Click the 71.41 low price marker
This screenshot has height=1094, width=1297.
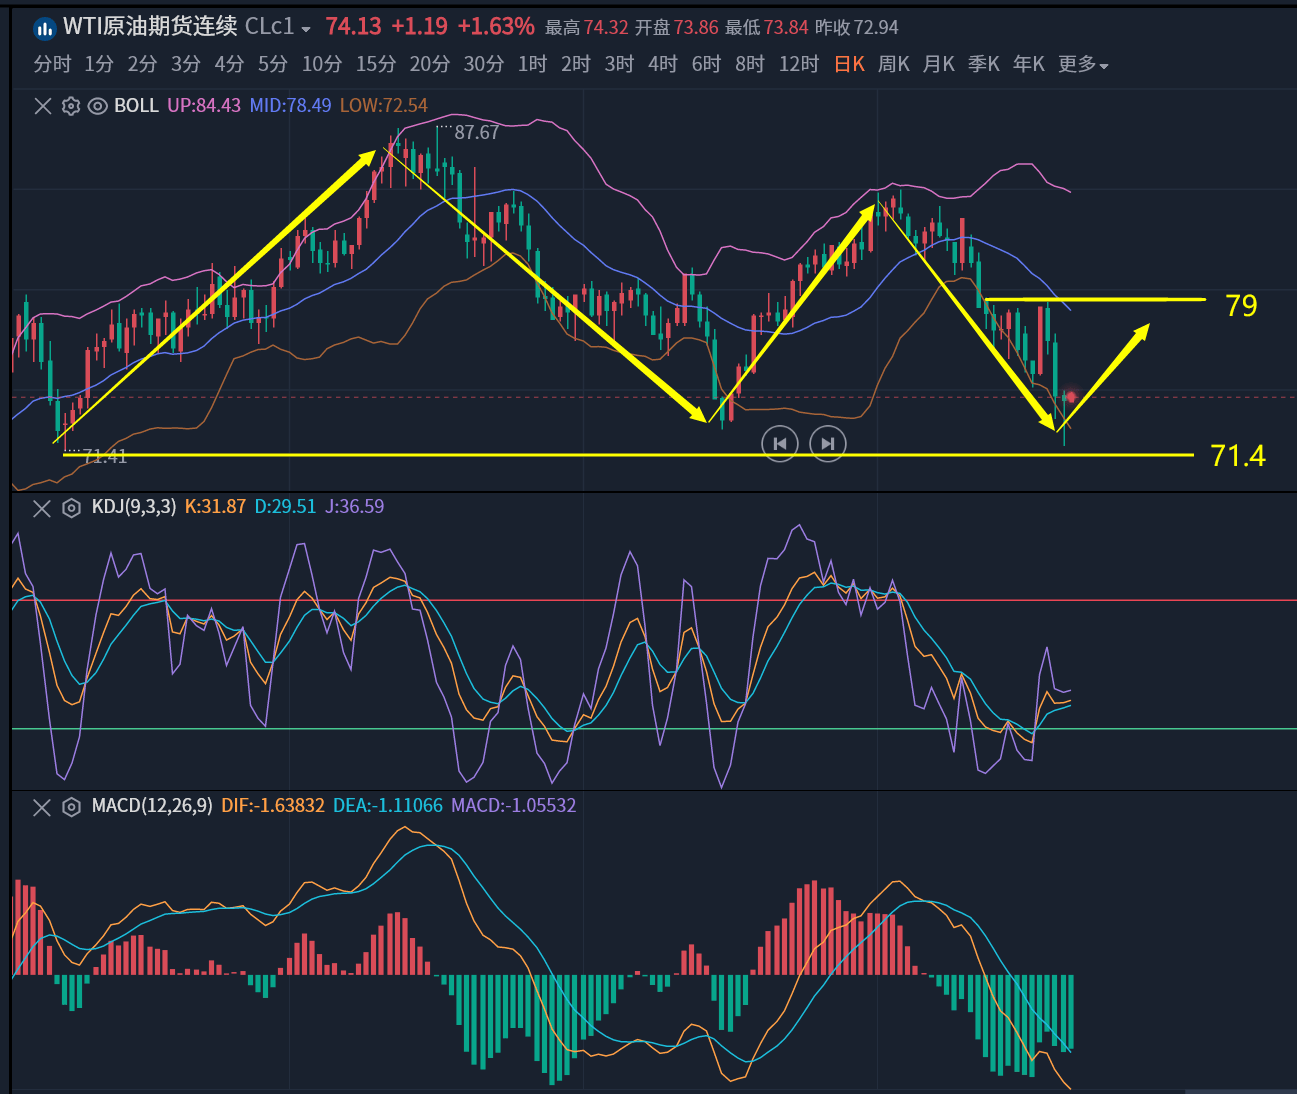(105, 457)
